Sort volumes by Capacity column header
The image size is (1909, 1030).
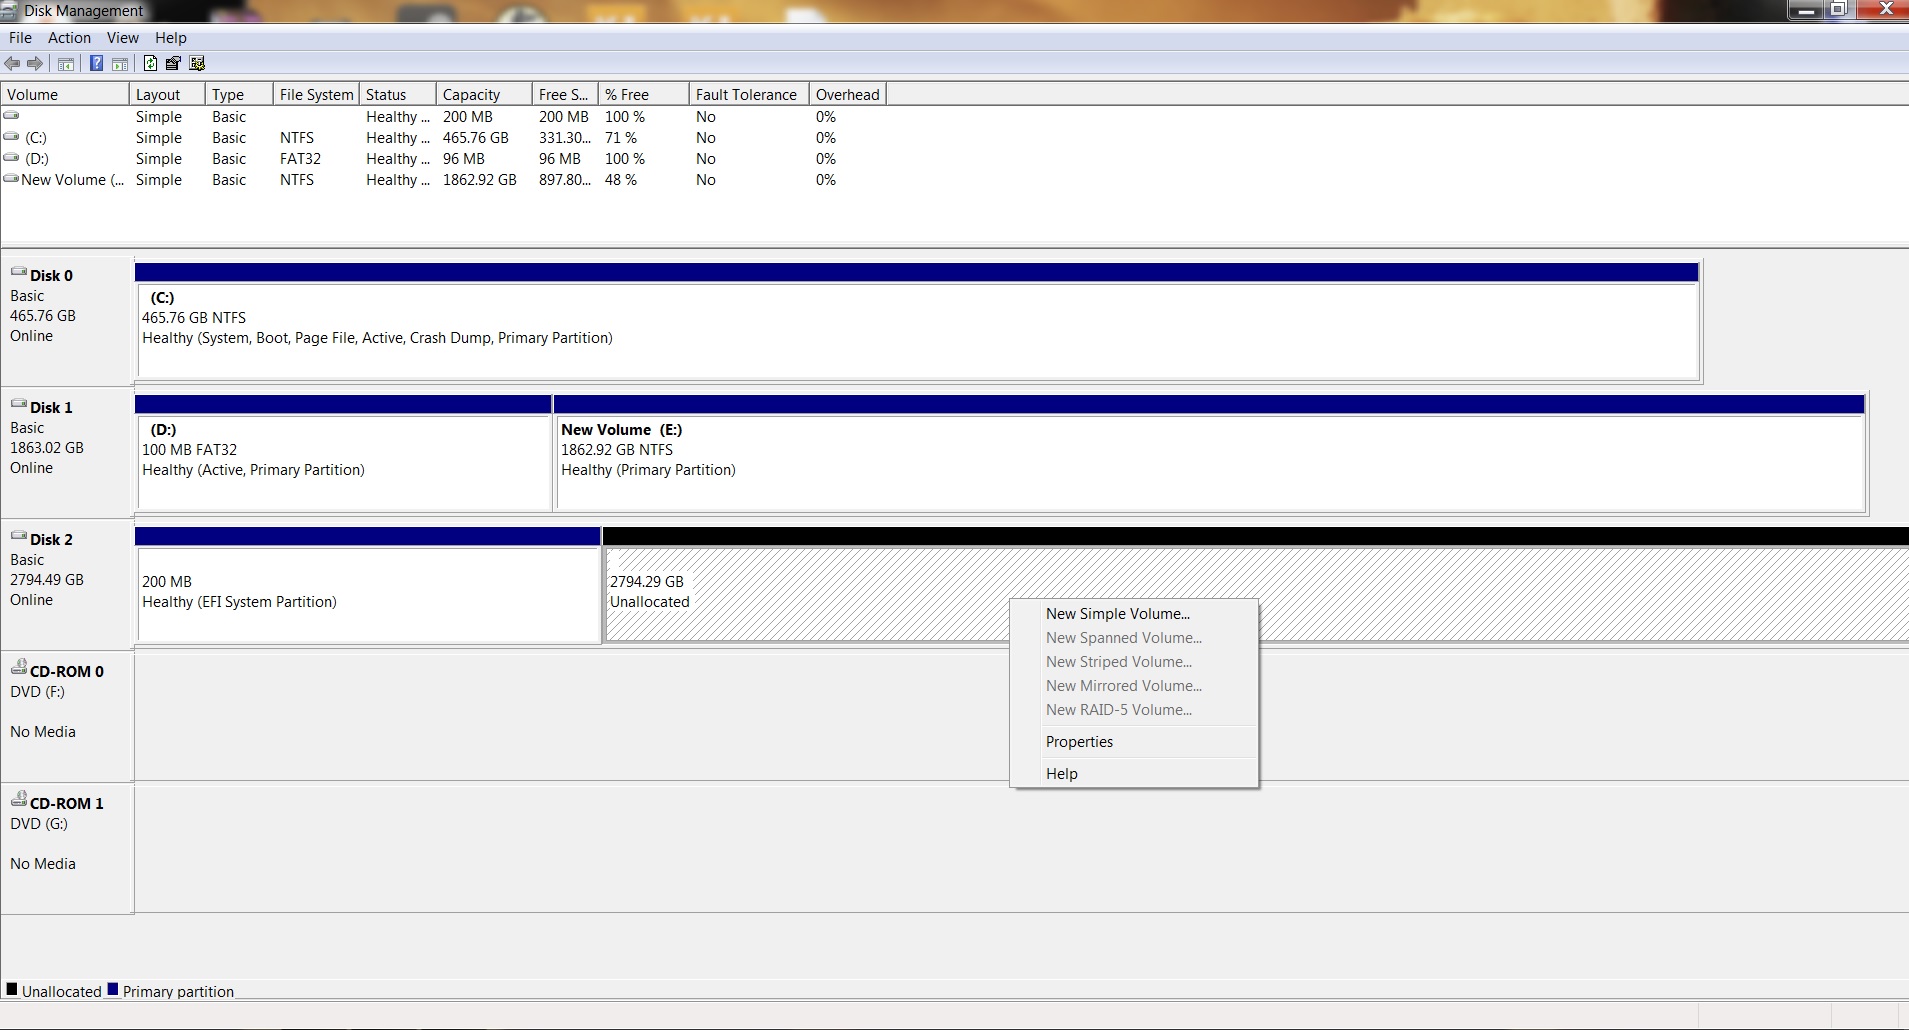471,95
